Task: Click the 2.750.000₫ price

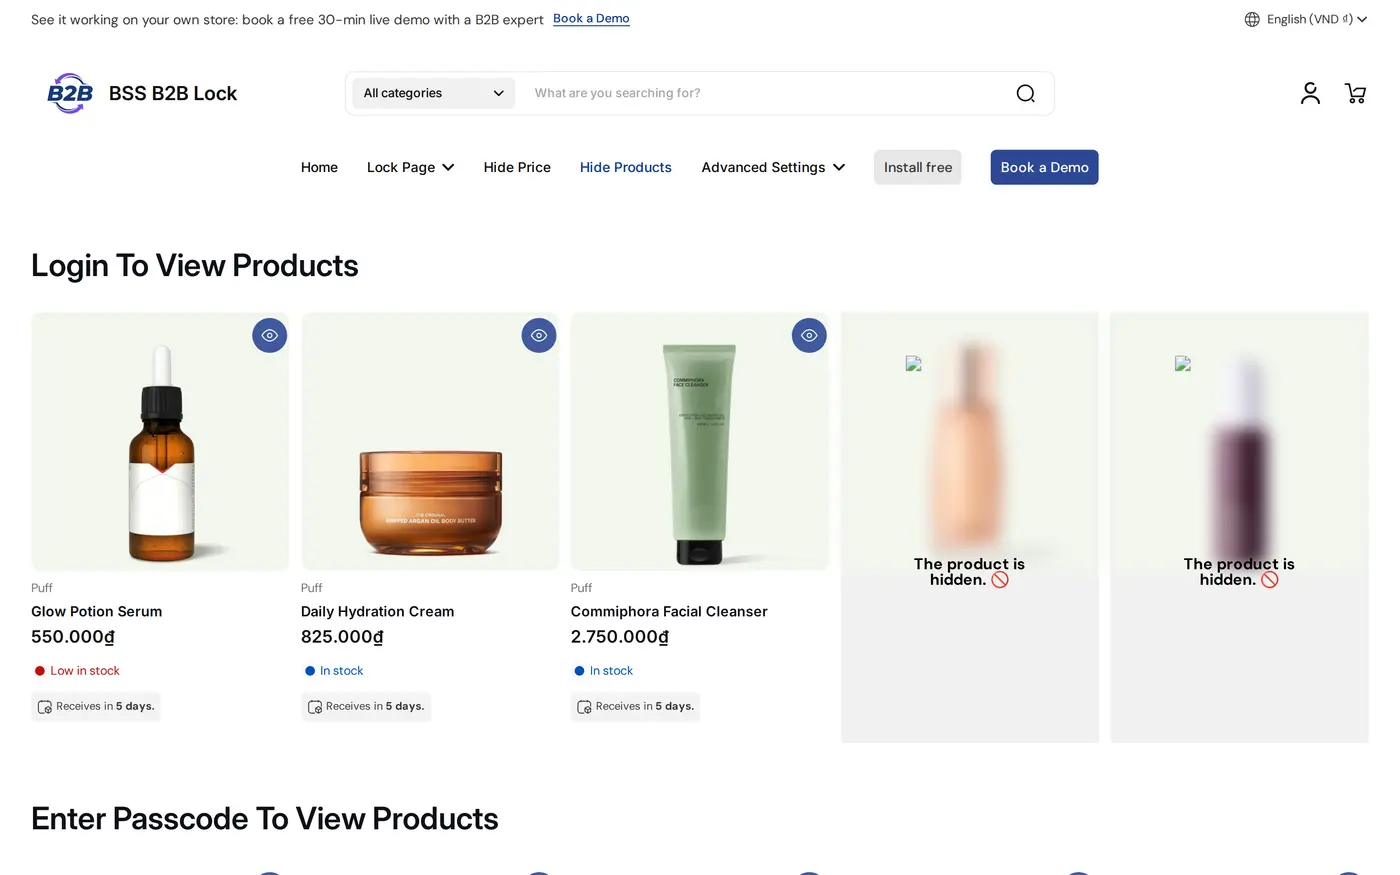Action: point(620,637)
